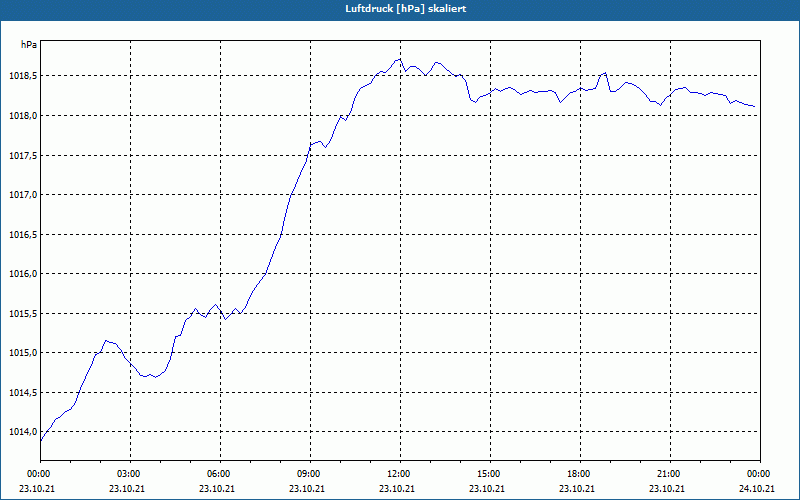Click the 1016,5 y-axis label
This screenshot has height=500, width=800.
pos(21,235)
